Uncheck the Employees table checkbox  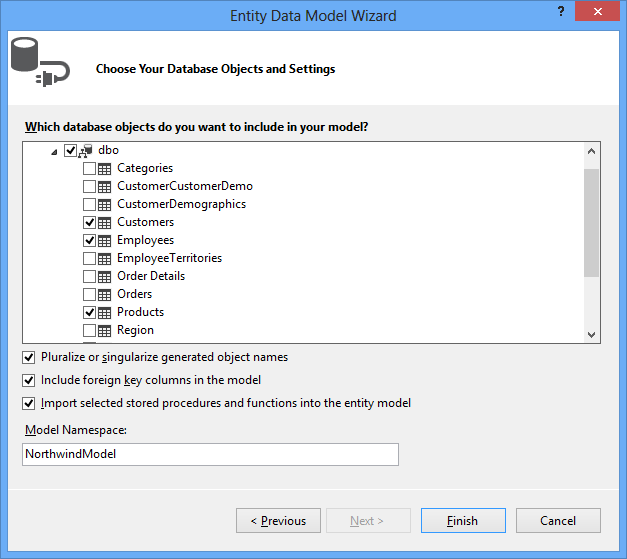90,240
